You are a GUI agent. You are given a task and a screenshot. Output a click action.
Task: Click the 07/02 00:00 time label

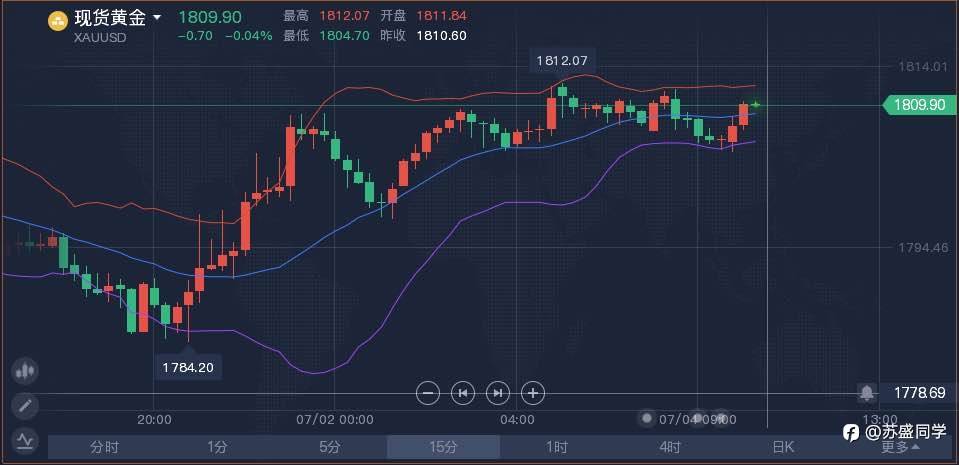tap(335, 420)
